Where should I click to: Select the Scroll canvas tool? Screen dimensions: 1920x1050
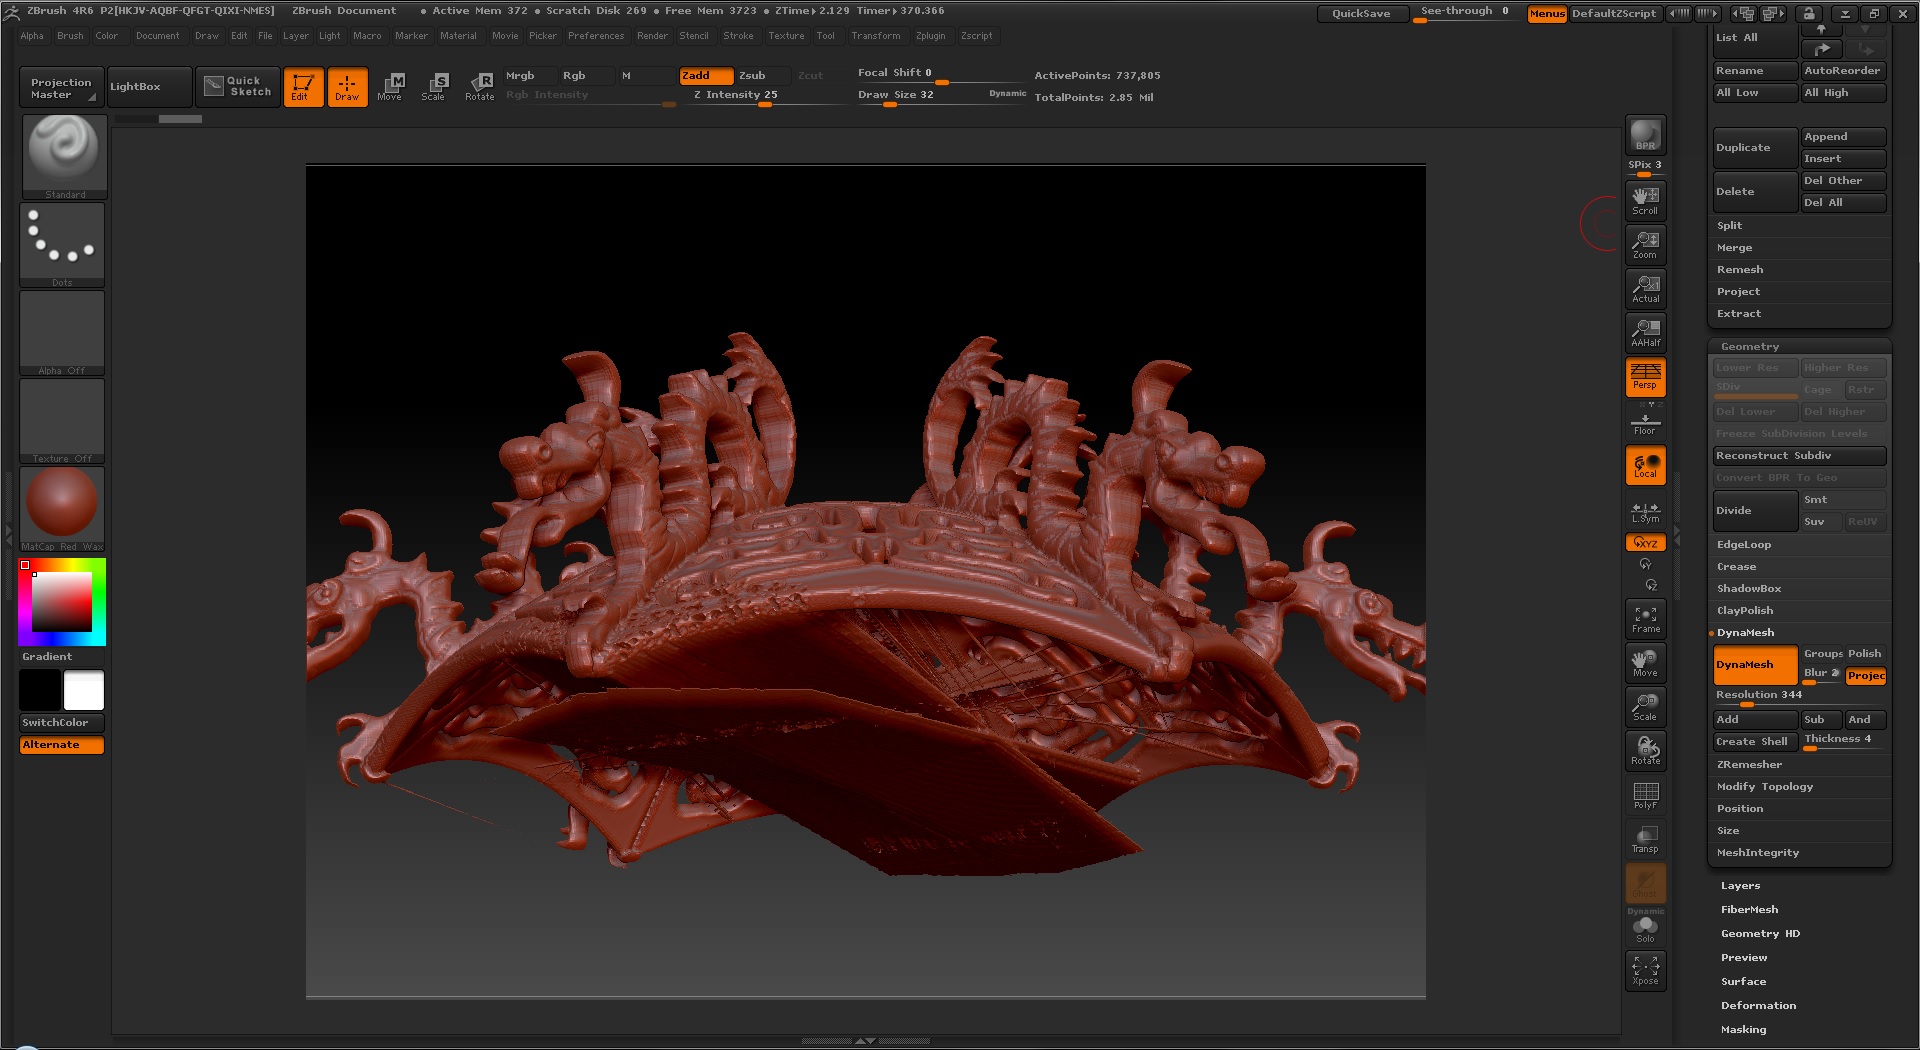1645,200
